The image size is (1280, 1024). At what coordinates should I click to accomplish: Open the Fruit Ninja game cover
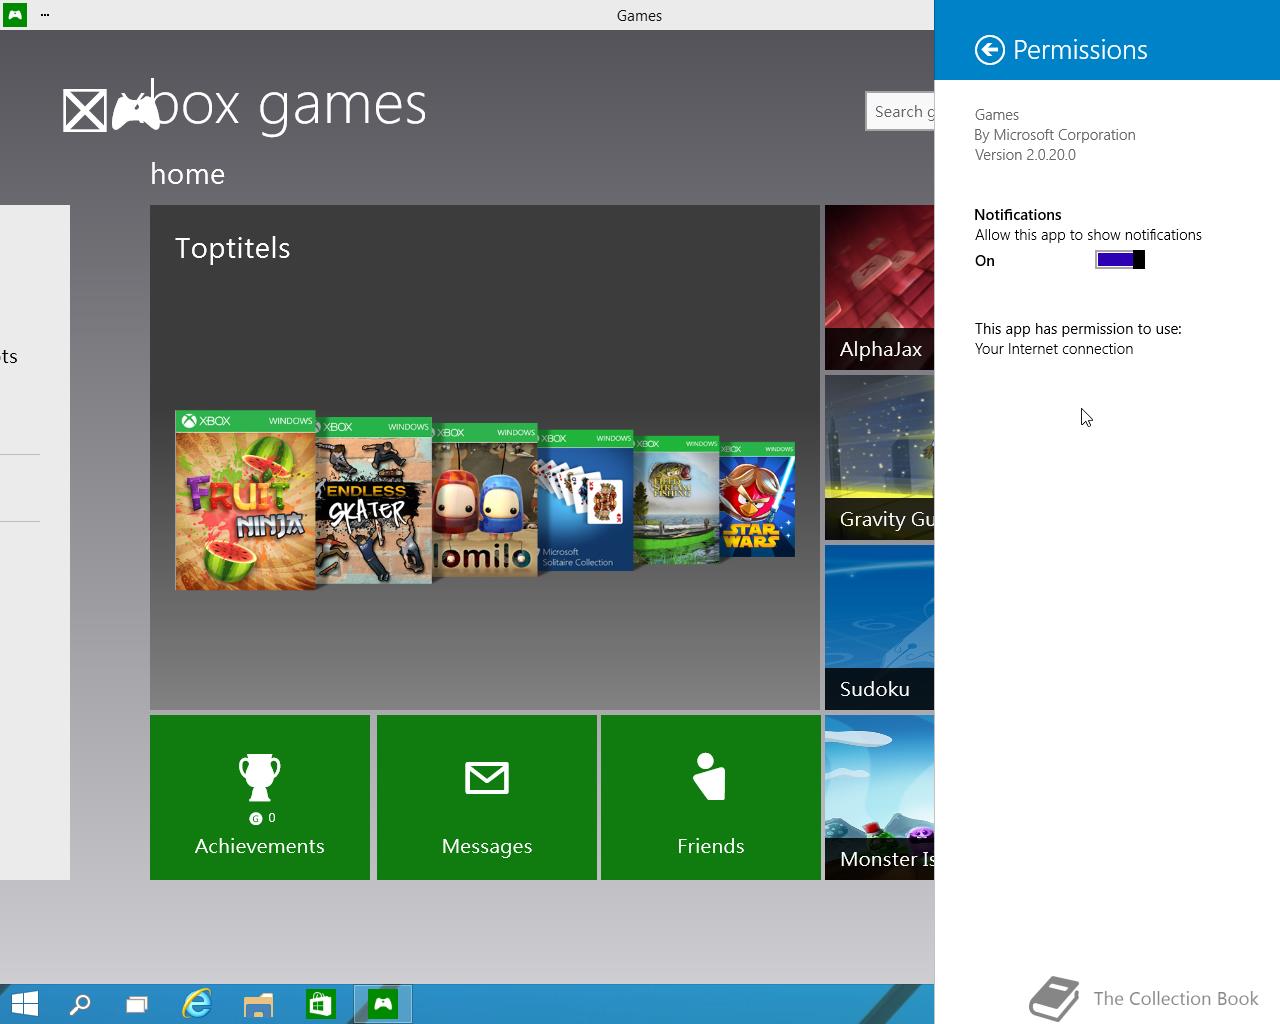point(245,500)
